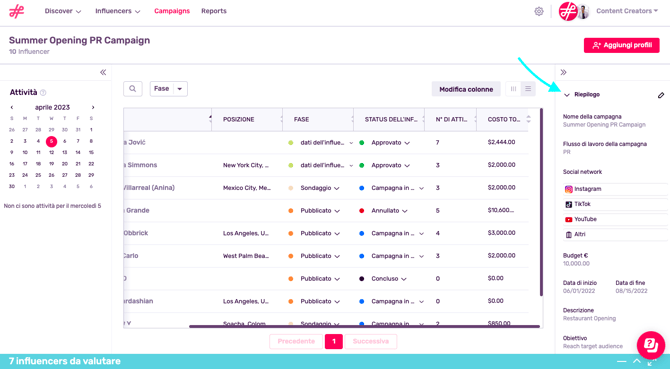Click the $10,600 cost cell
Viewport: 670px width, 369px height.
[x=501, y=210]
